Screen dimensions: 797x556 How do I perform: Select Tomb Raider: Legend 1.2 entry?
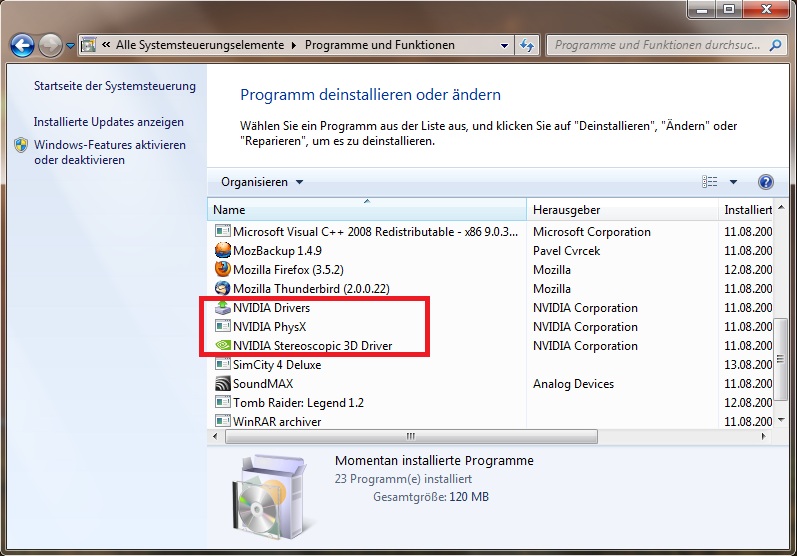click(x=298, y=403)
